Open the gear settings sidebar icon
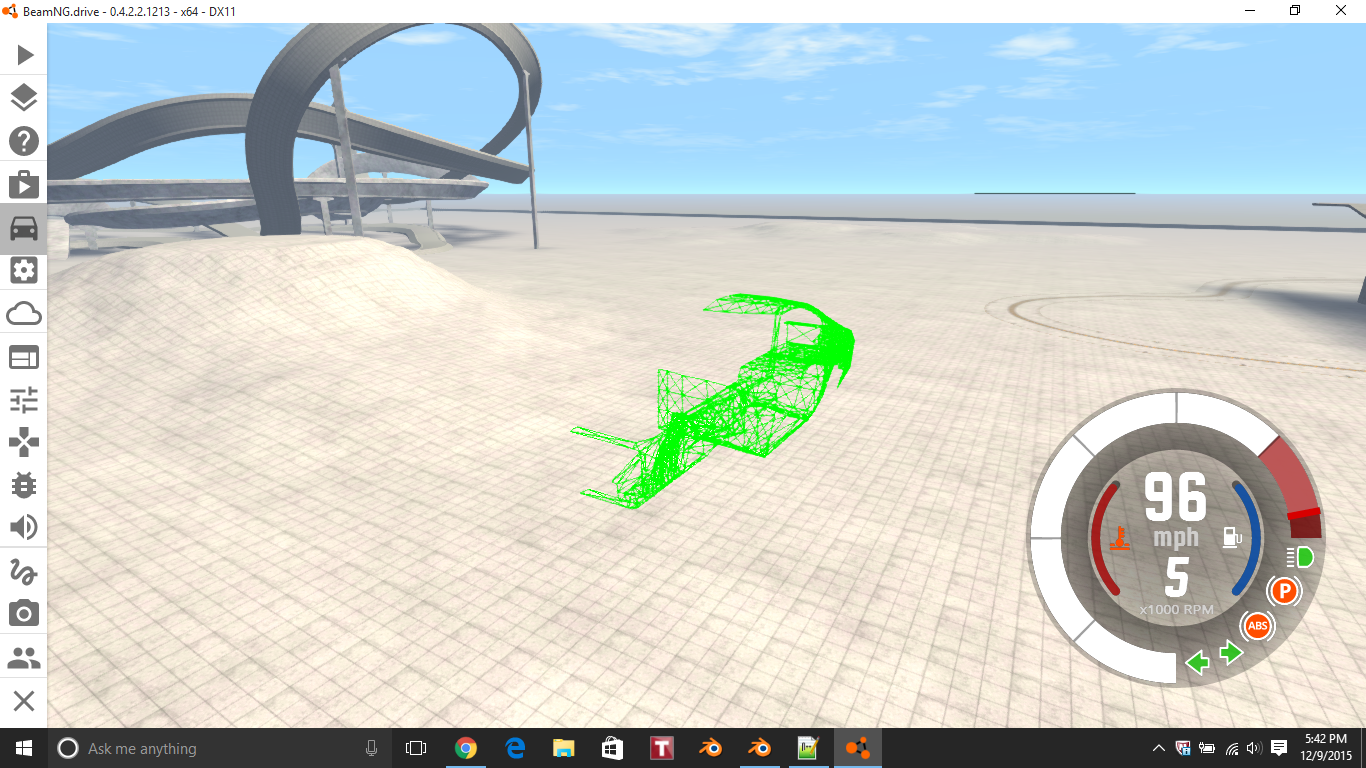This screenshot has height=768, width=1366. point(24,270)
